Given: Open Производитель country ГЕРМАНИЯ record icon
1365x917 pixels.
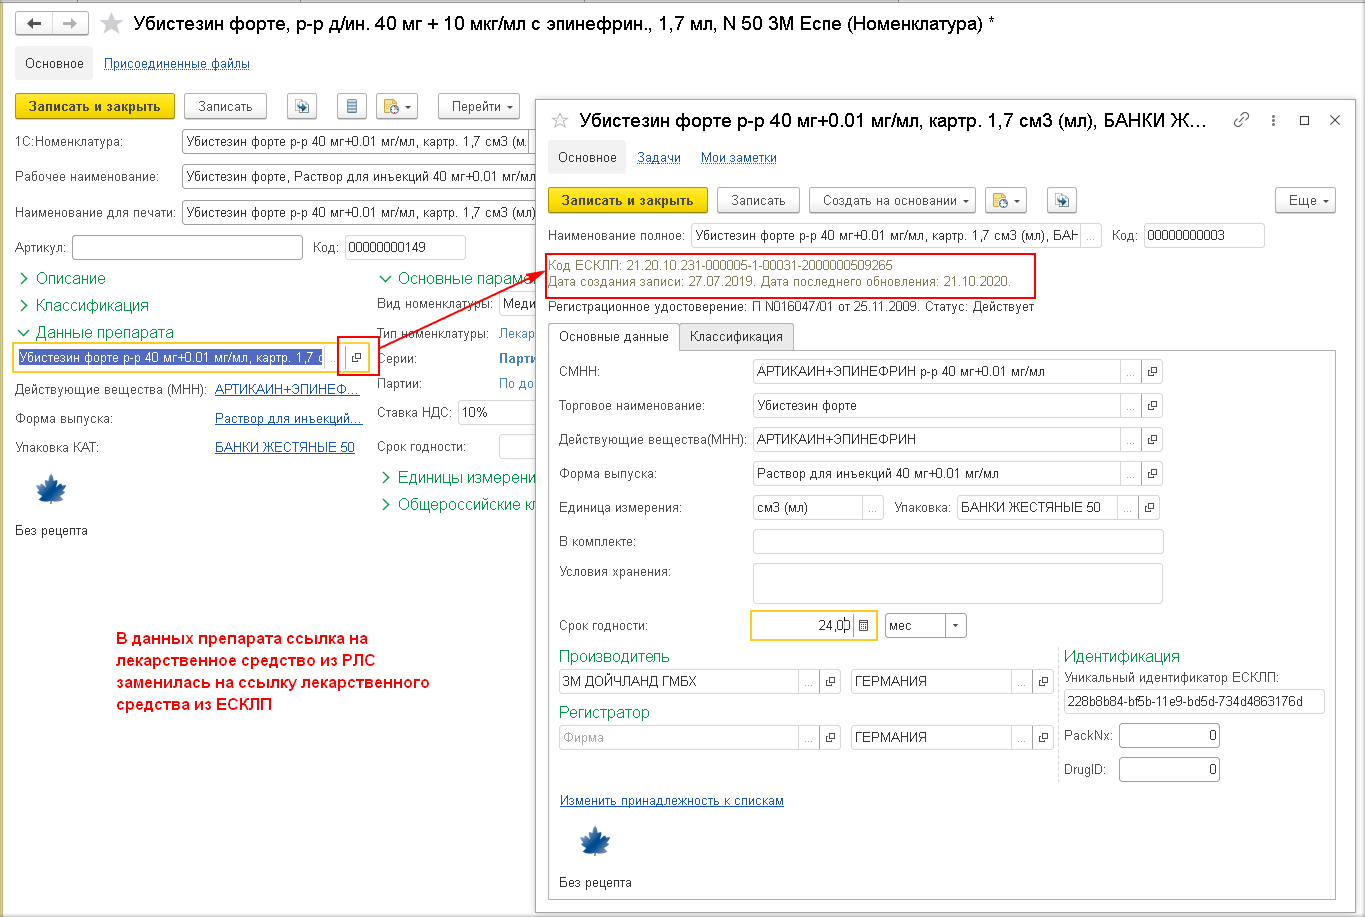Looking at the screenshot, I should [1044, 681].
